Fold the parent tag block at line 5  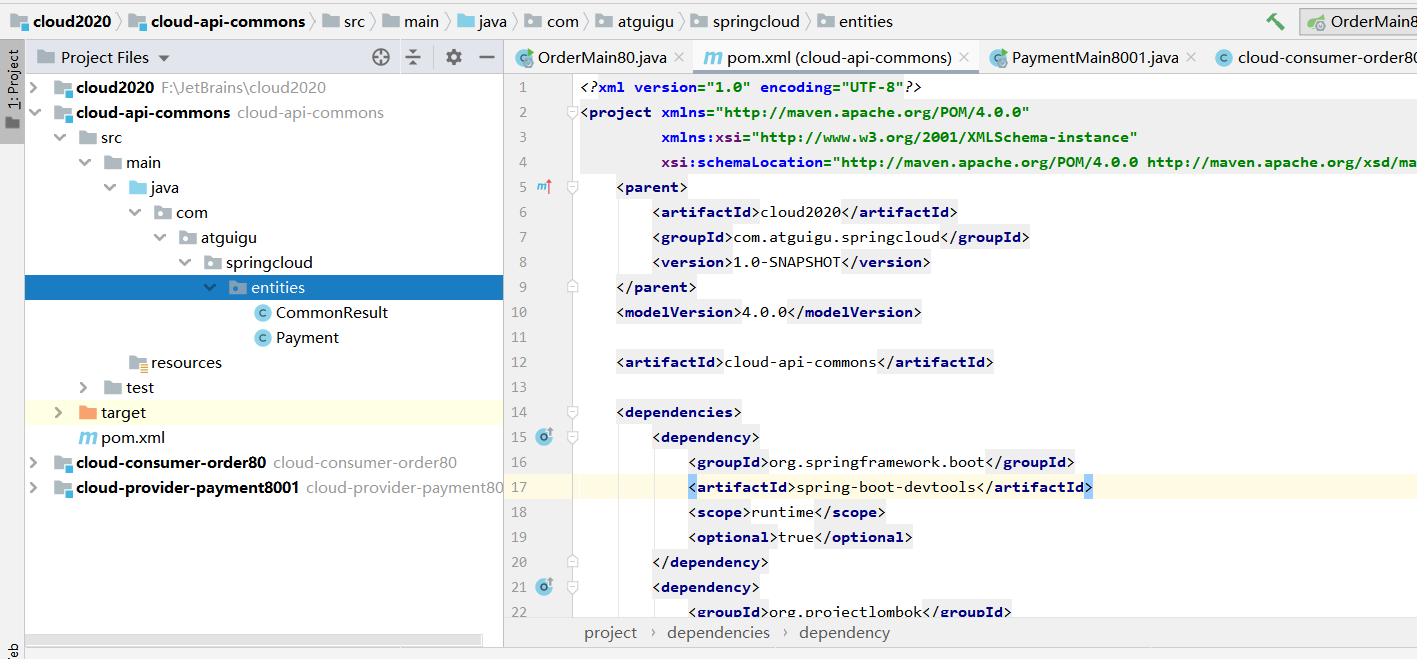pos(573,187)
